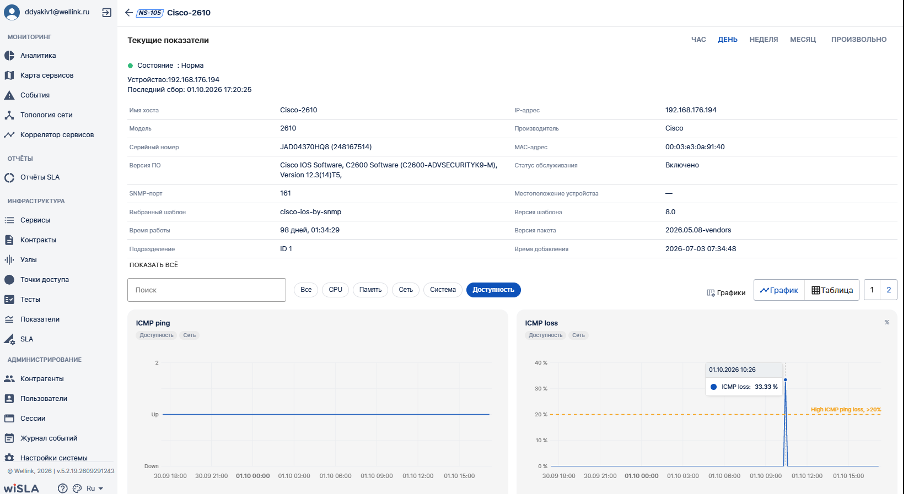904x494 pixels.
Task: Open Точки доступа circle icon
Action: point(9,280)
